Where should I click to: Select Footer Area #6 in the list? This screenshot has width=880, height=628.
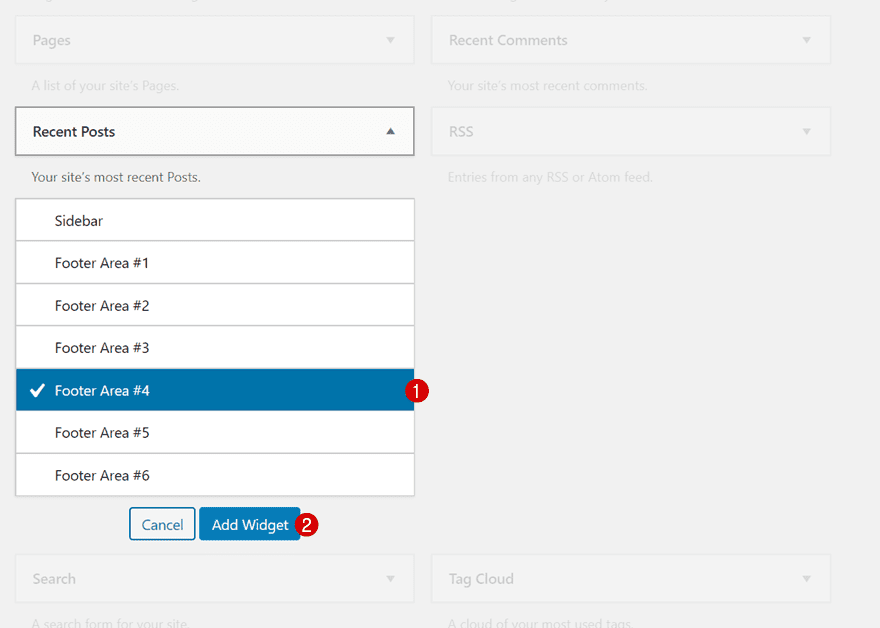coord(214,475)
